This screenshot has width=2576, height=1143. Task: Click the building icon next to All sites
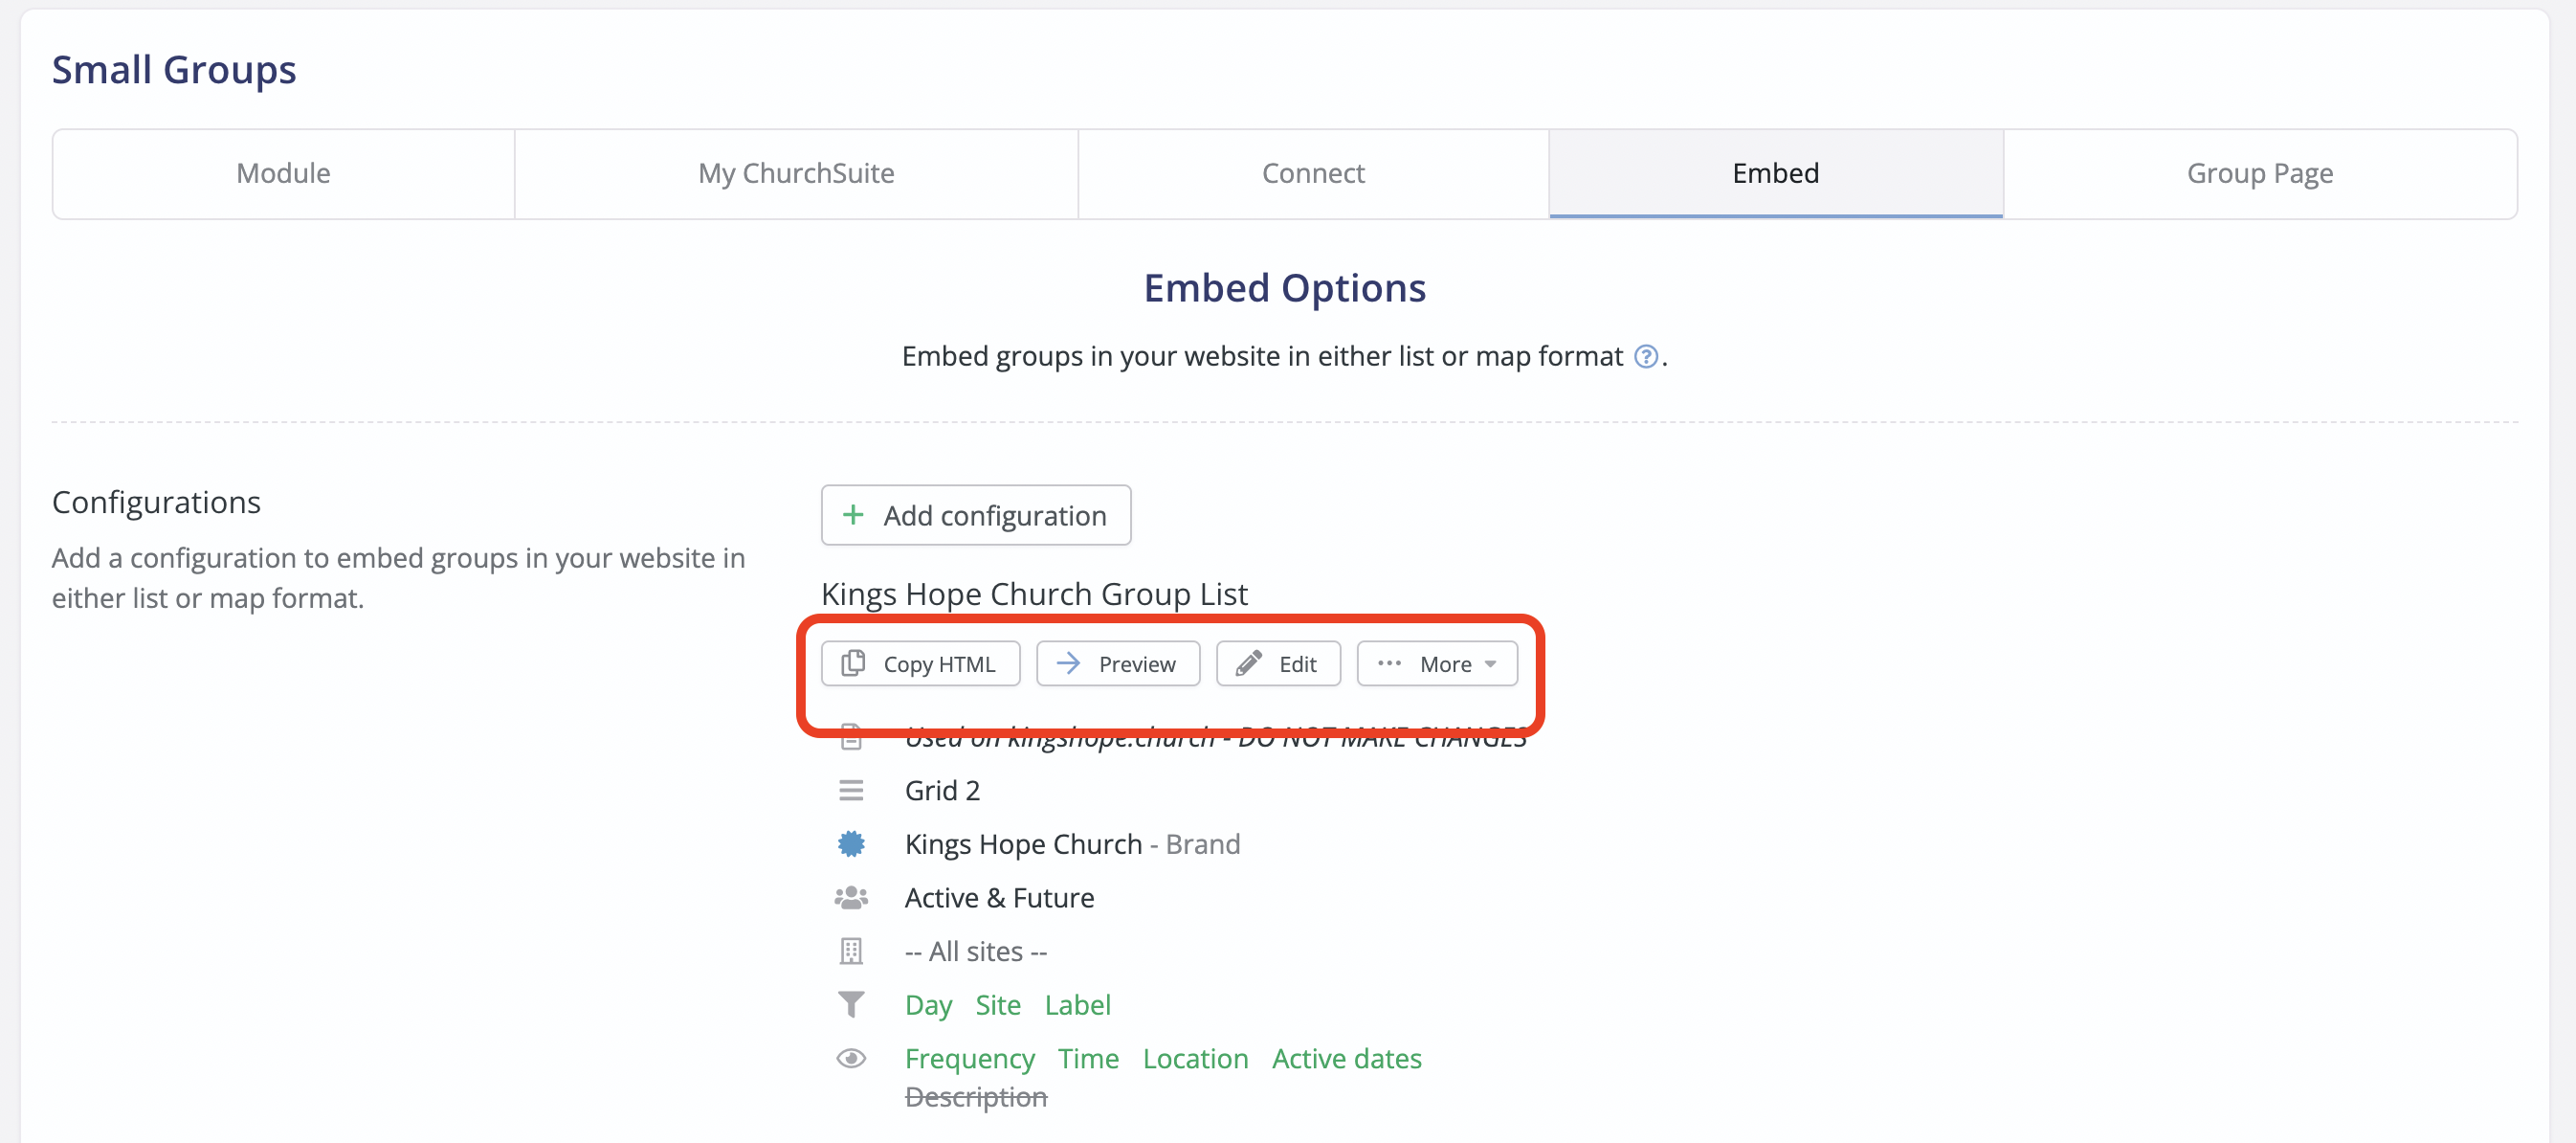click(x=851, y=951)
